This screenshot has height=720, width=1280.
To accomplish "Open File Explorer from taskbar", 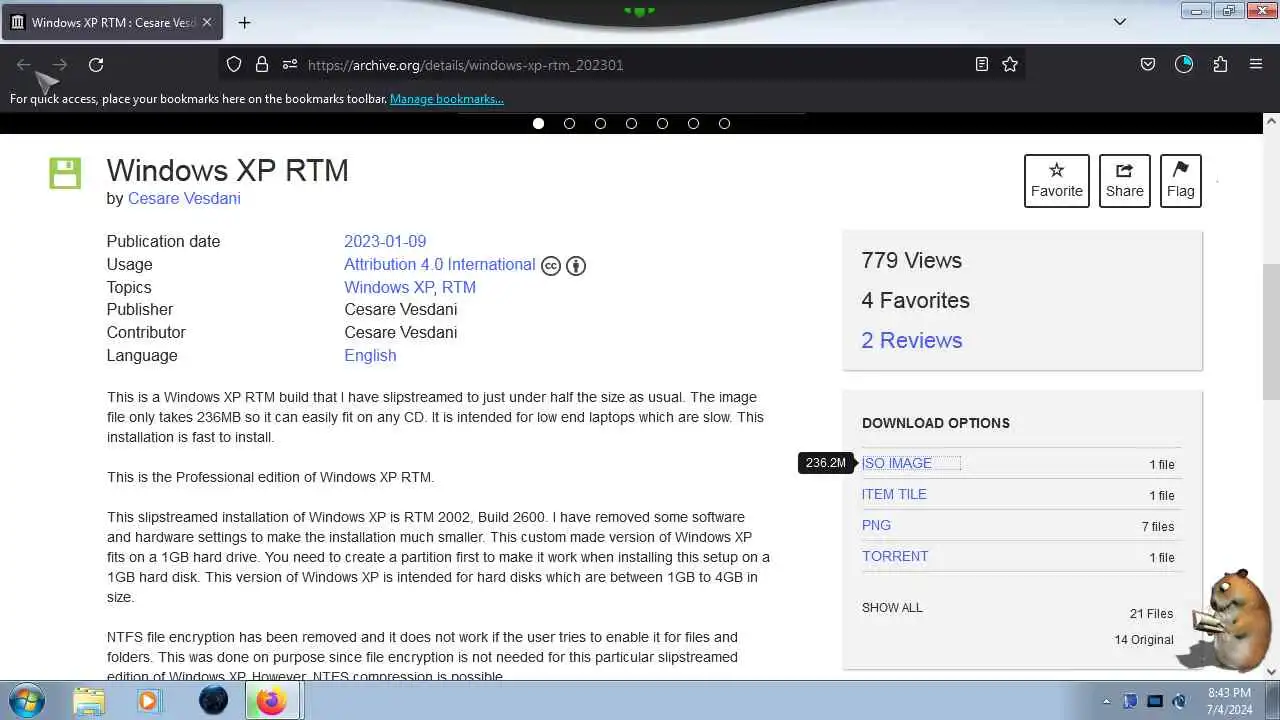I will pyautogui.click(x=89, y=700).
